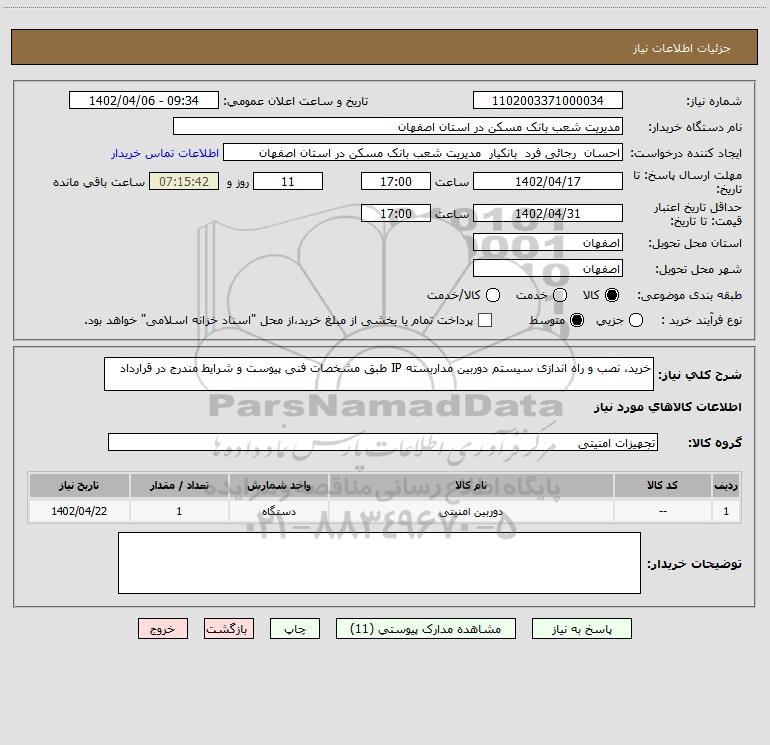Open اطلاعات تماس خریدار link
Viewport: 770px width, 745px height.
click(x=165, y=153)
